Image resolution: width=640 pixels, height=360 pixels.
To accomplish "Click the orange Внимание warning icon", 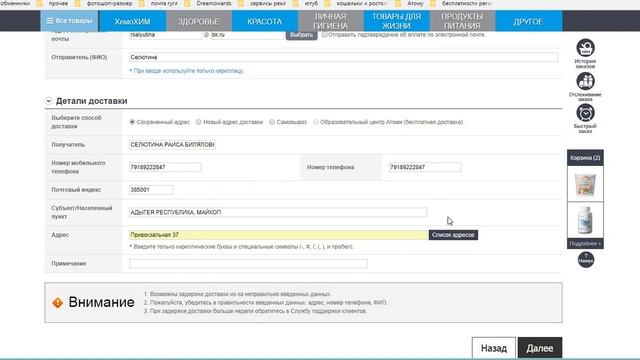I will [x=58, y=302].
